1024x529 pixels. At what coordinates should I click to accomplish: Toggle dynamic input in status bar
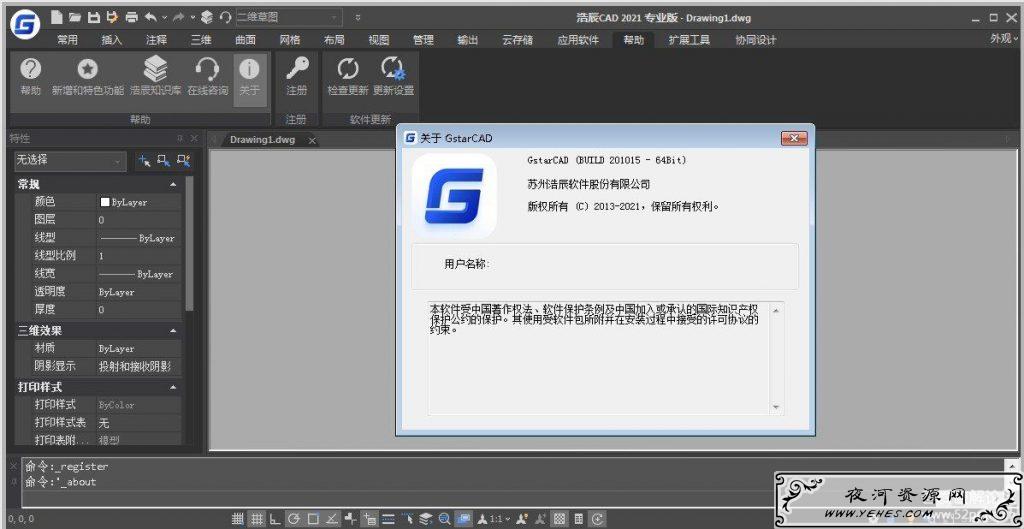370,519
